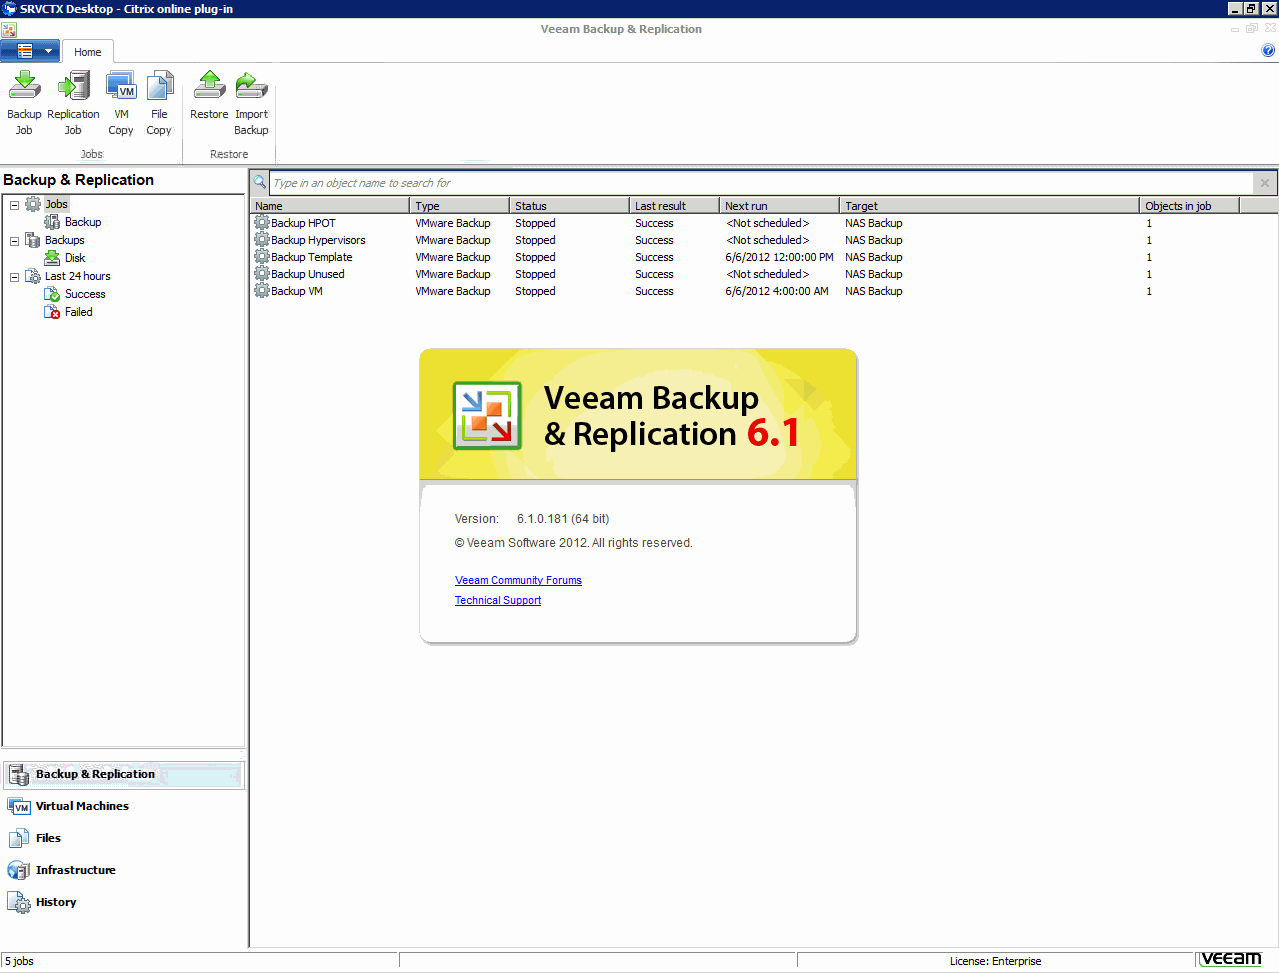Open the help question mark icon
Viewport: 1279px width, 974px height.
click(x=1268, y=51)
